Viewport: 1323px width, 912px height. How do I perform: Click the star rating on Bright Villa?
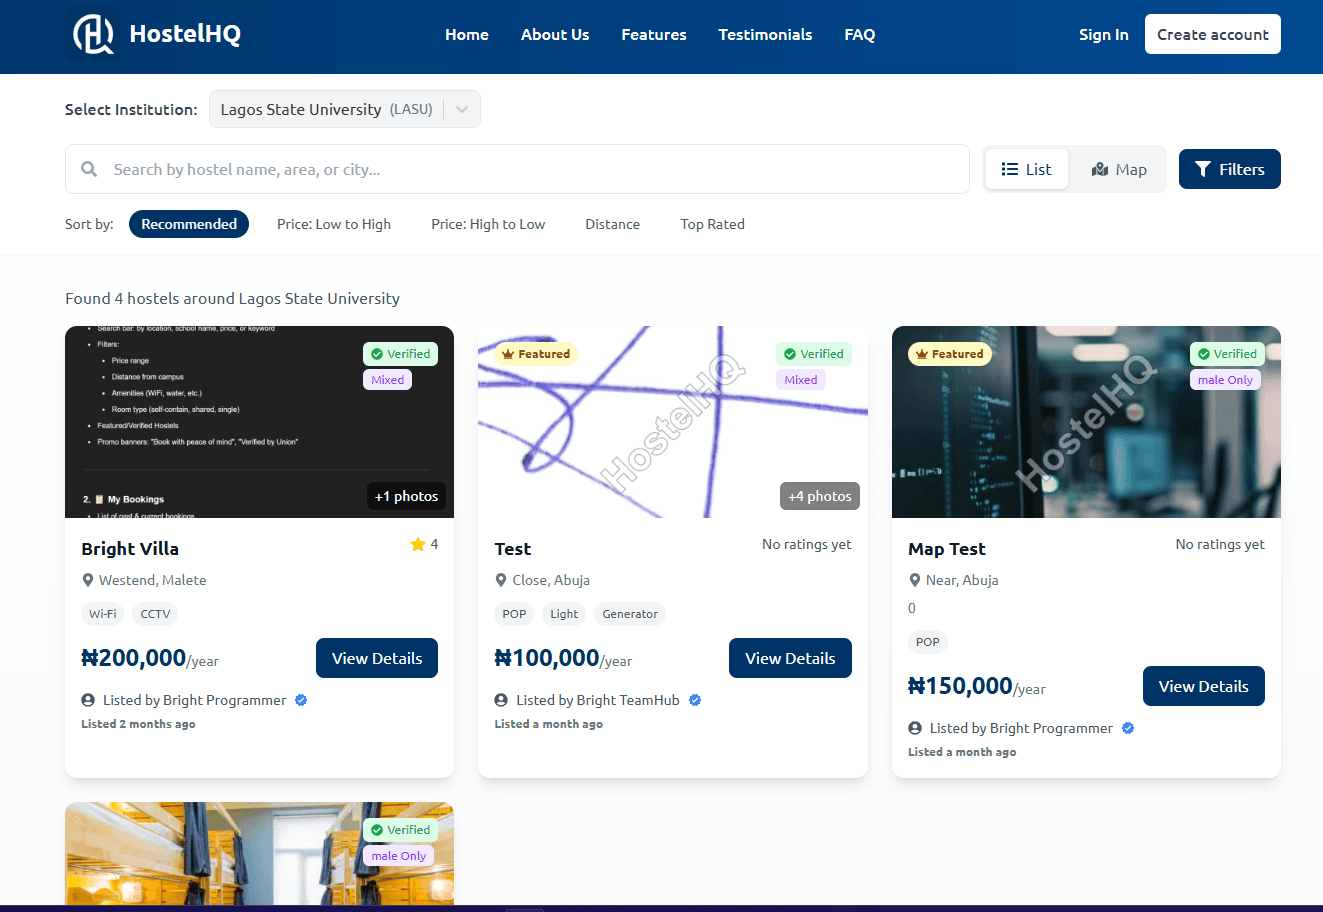418,544
